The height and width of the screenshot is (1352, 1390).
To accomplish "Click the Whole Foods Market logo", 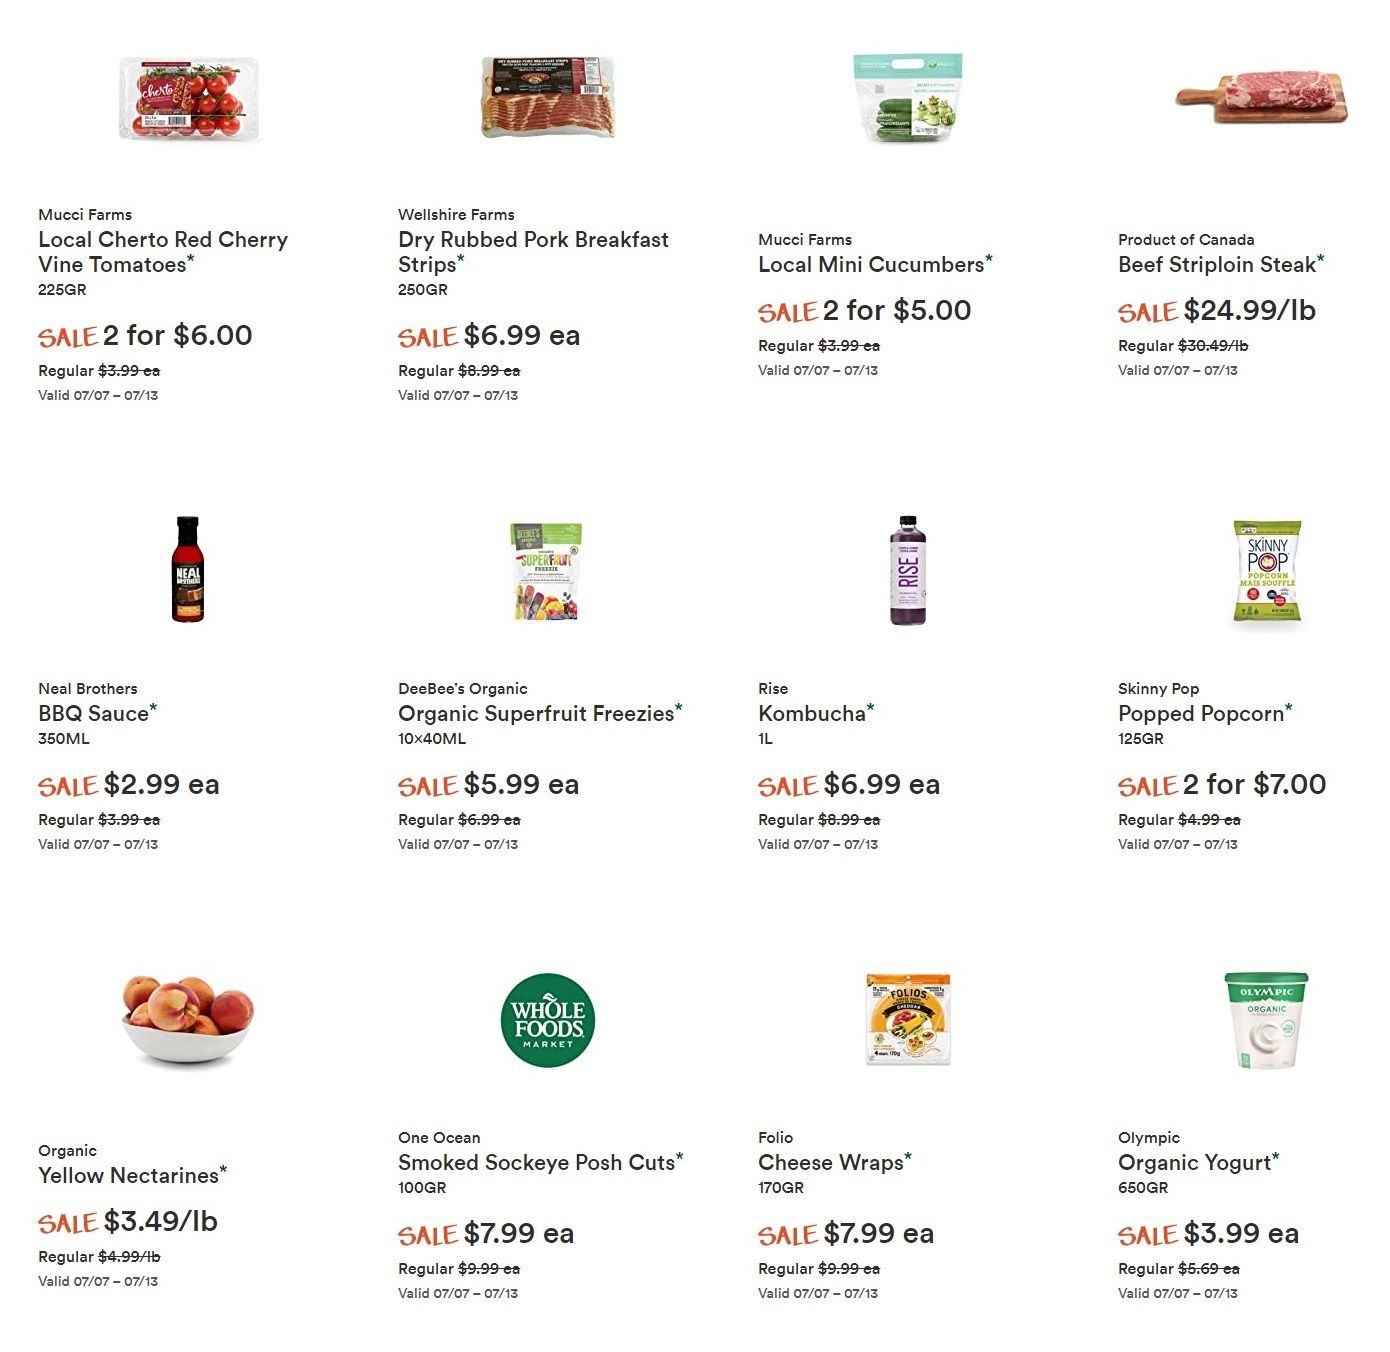I will click(x=548, y=1020).
